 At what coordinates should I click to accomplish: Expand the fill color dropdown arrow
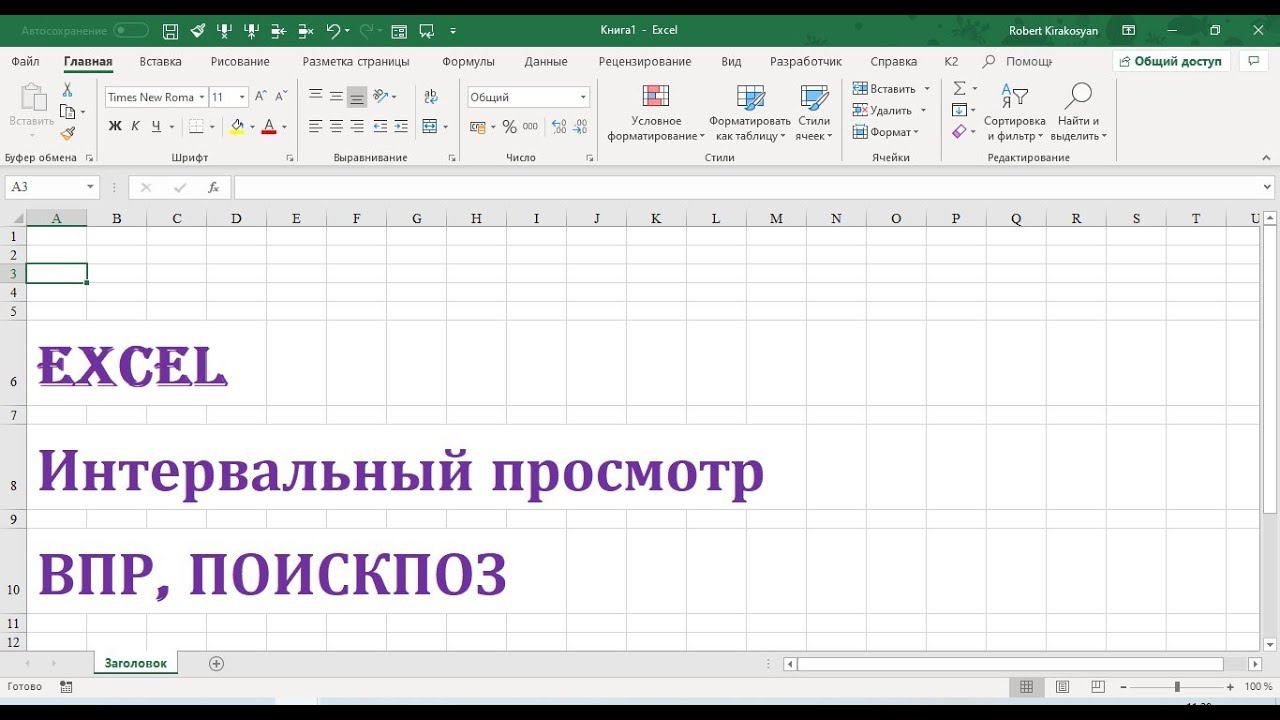(252, 127)
